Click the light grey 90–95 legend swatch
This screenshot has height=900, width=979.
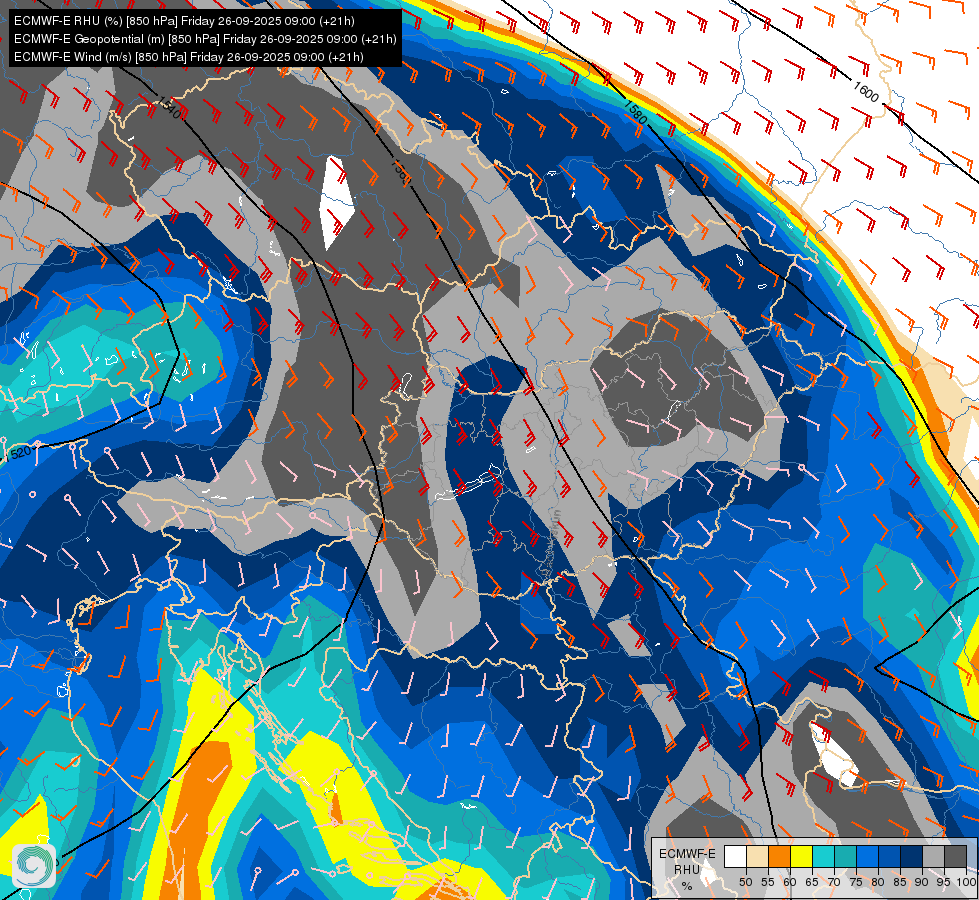click(933, 856)
